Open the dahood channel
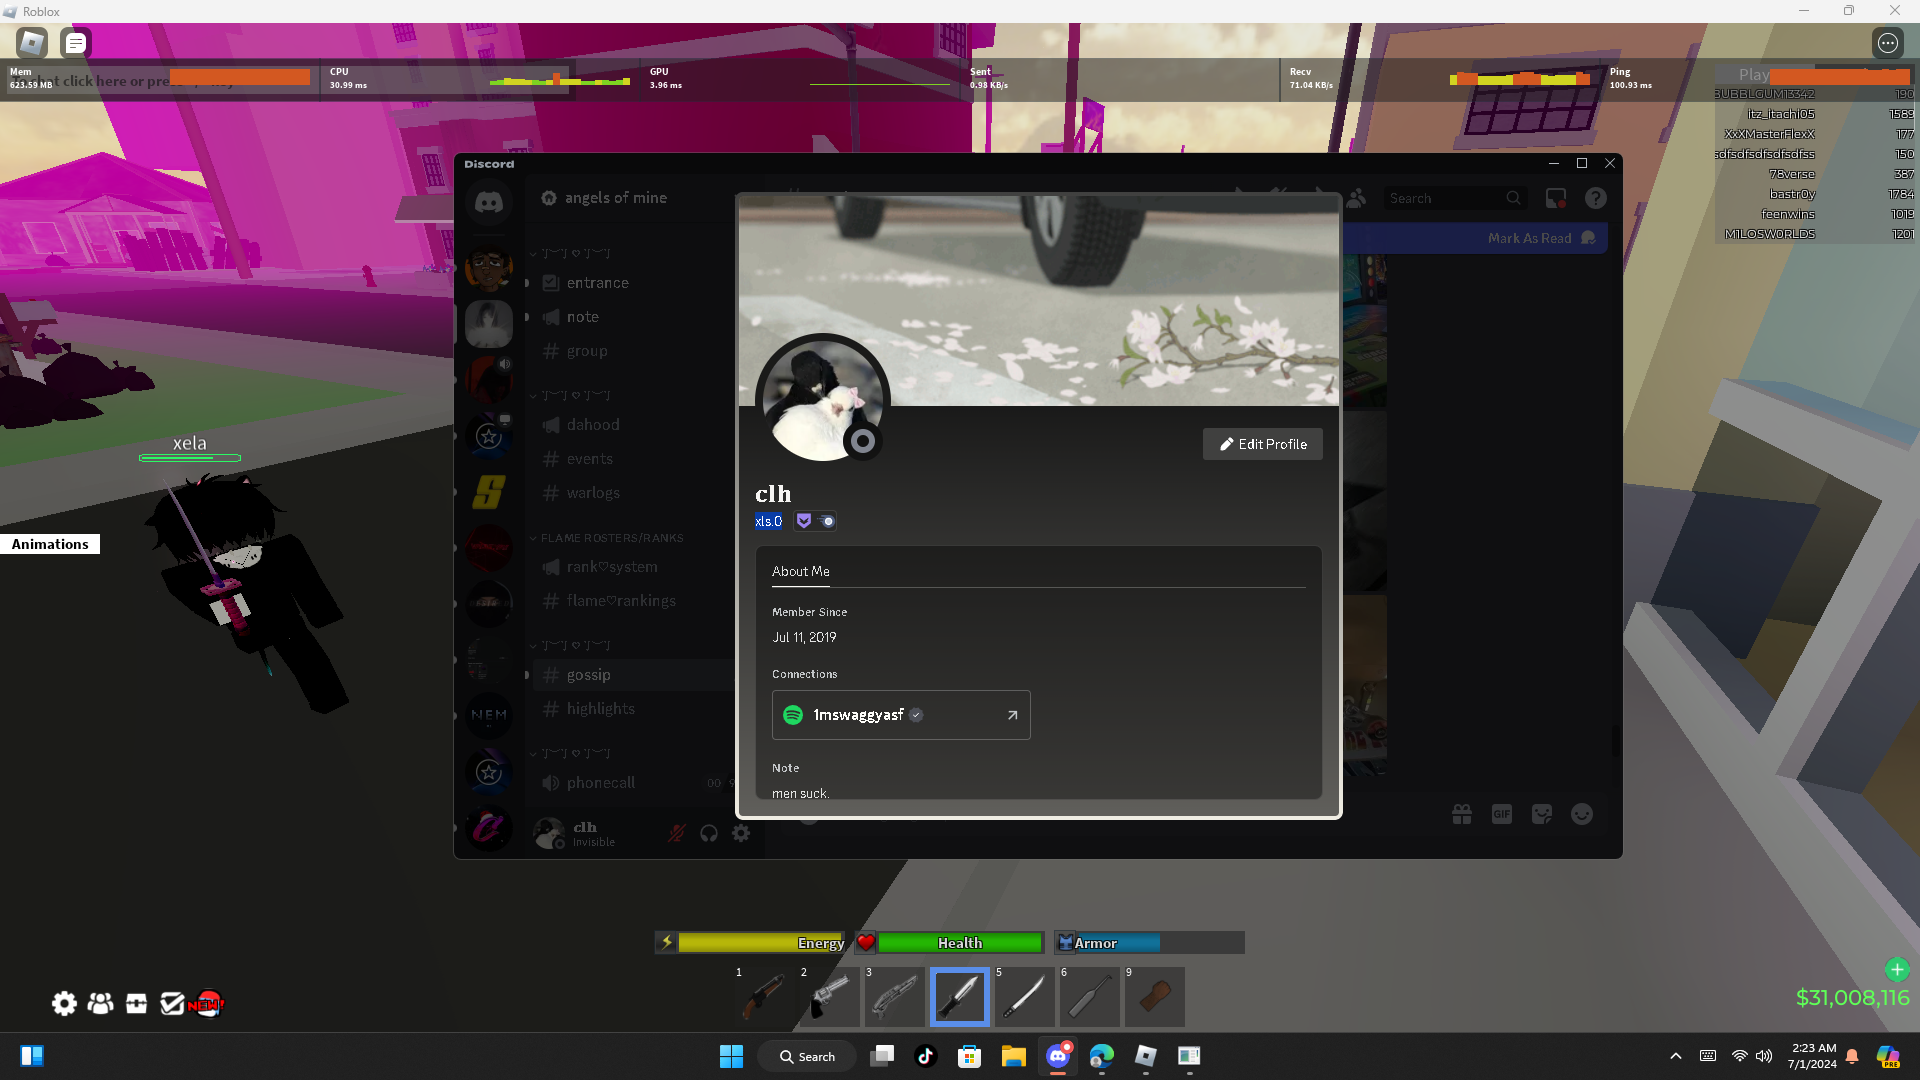 [x=635, y=425]
